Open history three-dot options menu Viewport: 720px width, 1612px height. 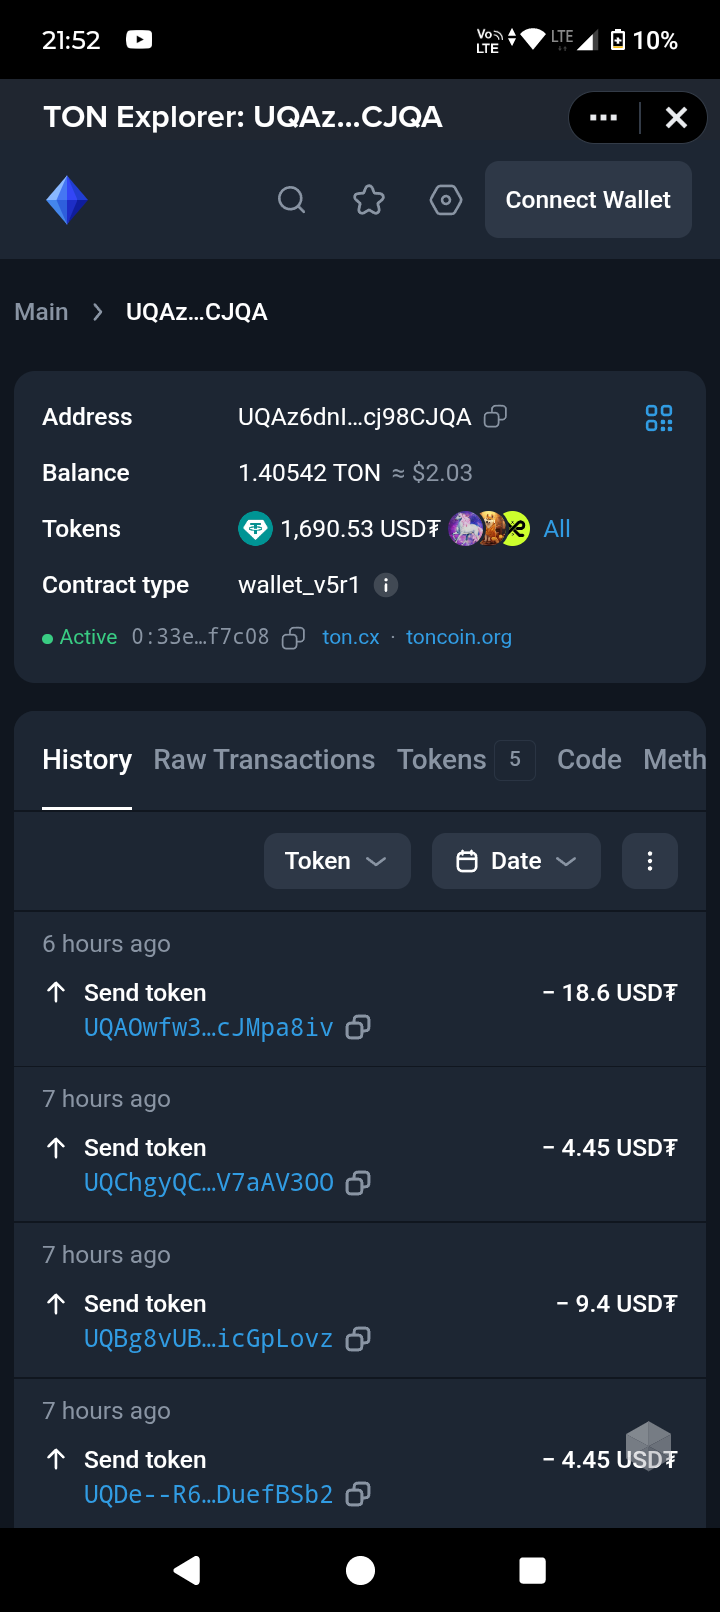click(650, 861)
